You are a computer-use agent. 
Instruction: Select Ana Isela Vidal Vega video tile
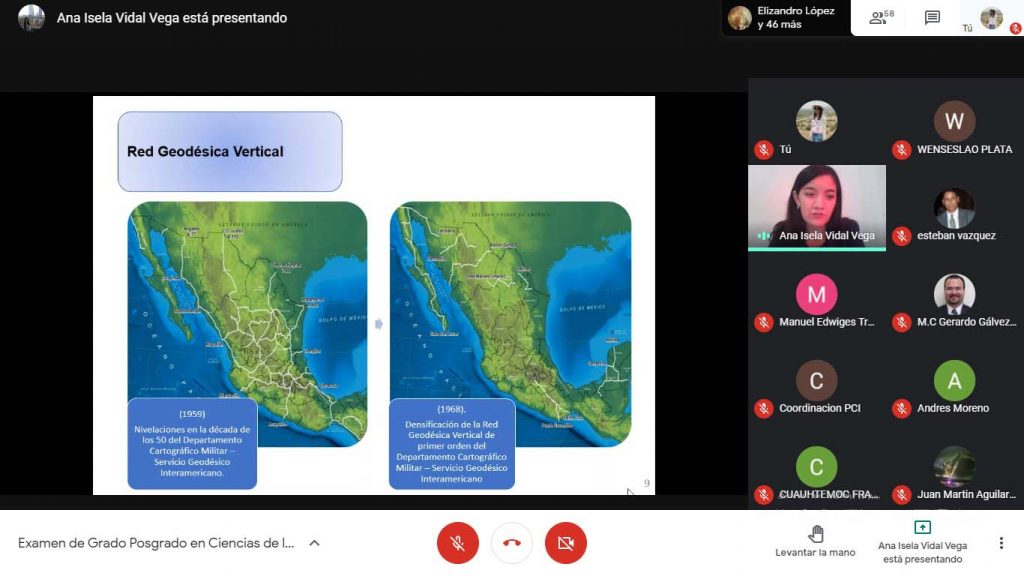tap(817, 206)
